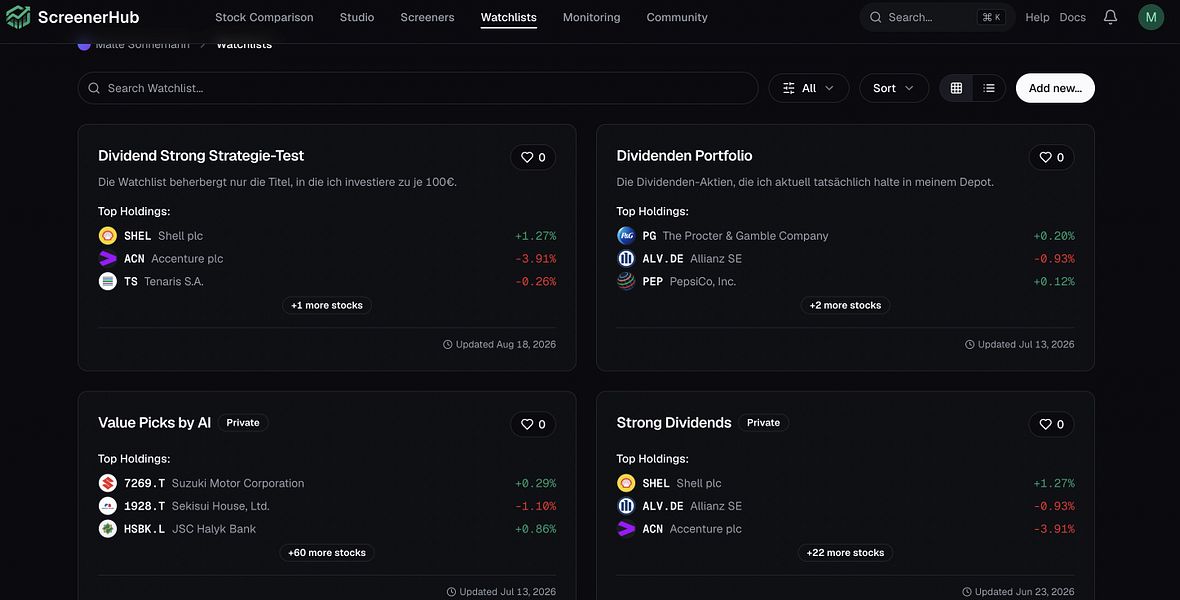This screenshot has height=600, width=1180.
Task: Click Allianz logo in Dividenden Portfolio
Action: point(626,258)
